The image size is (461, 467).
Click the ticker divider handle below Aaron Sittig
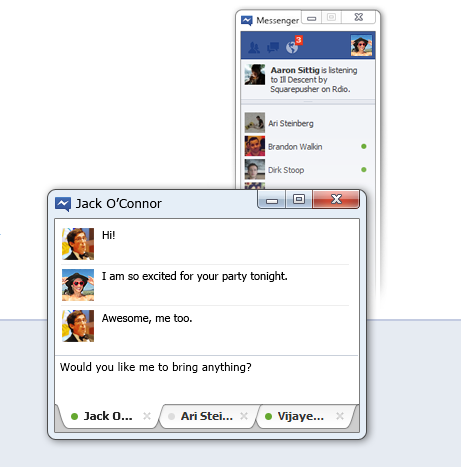pyautogui.click(x=308, y=102)
